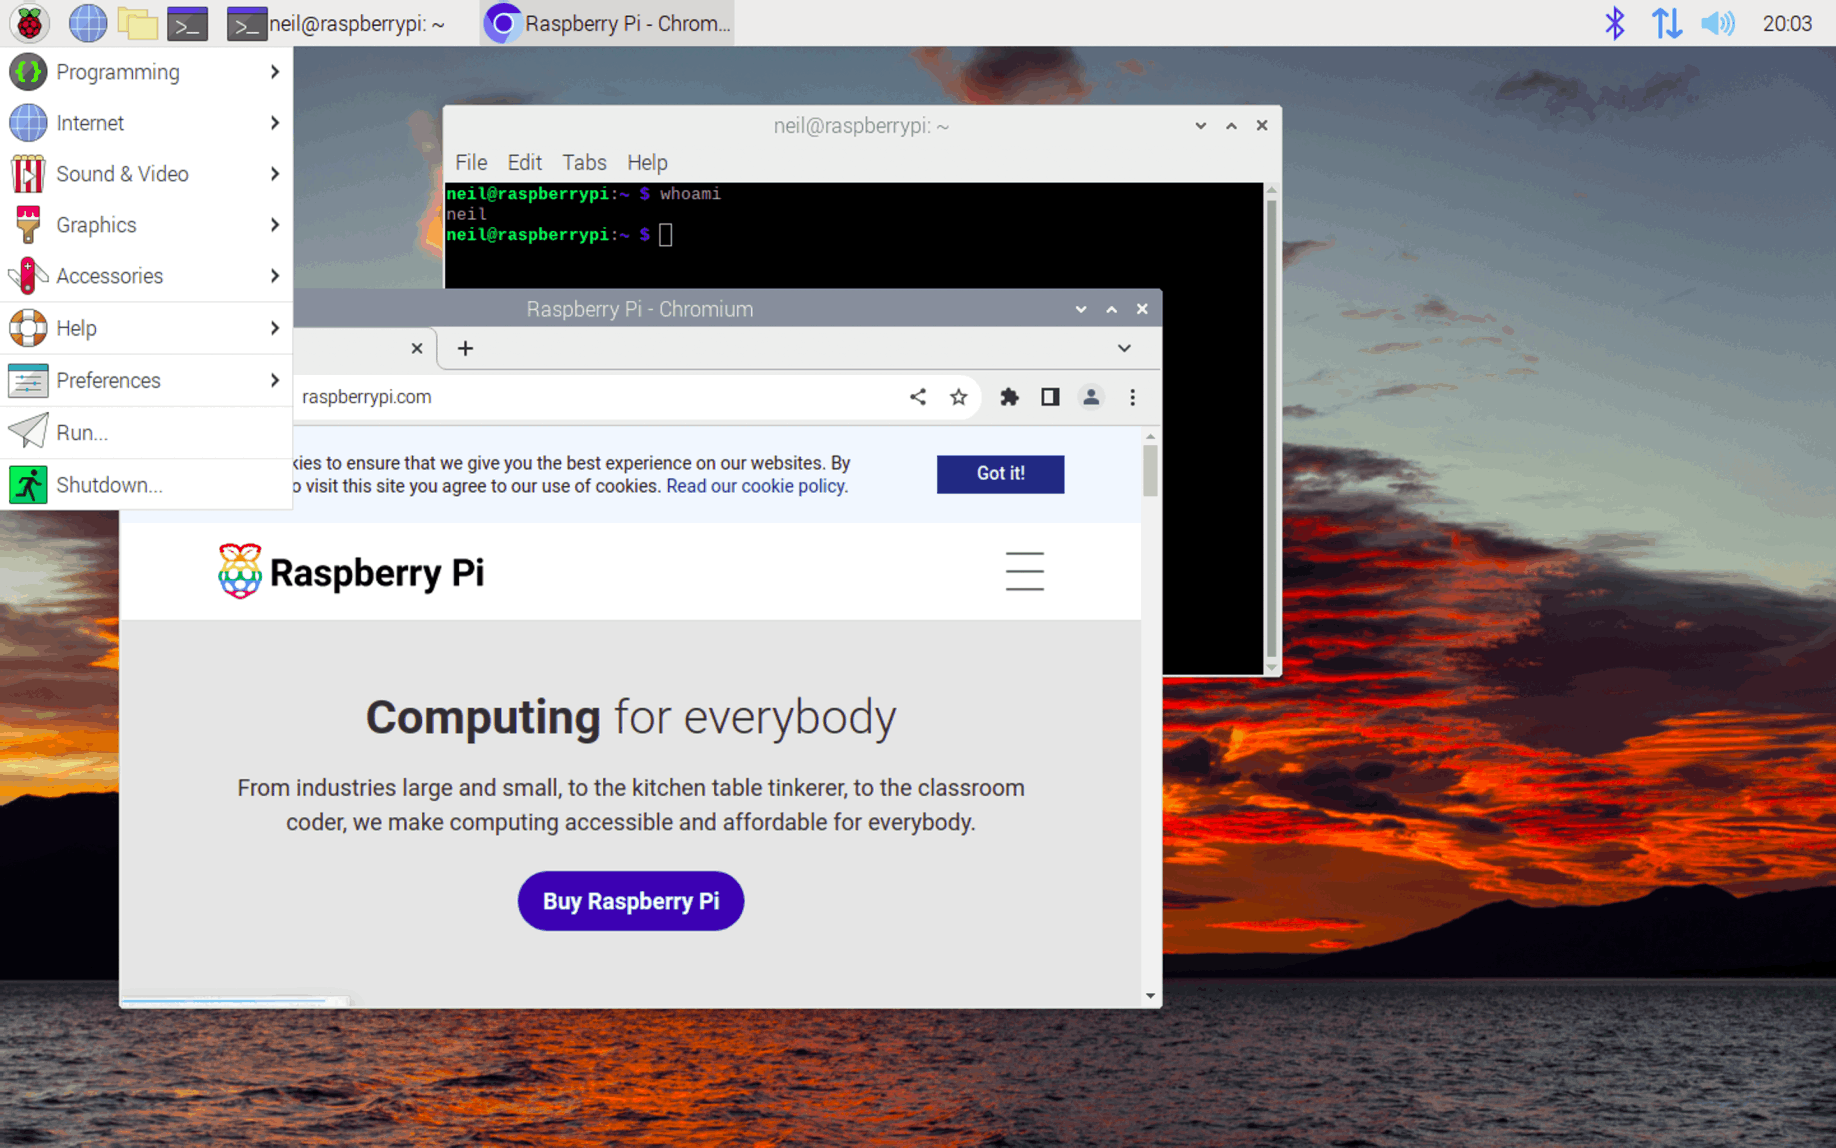Click the Internet globe icon in the menu

(x=28, y=123)
